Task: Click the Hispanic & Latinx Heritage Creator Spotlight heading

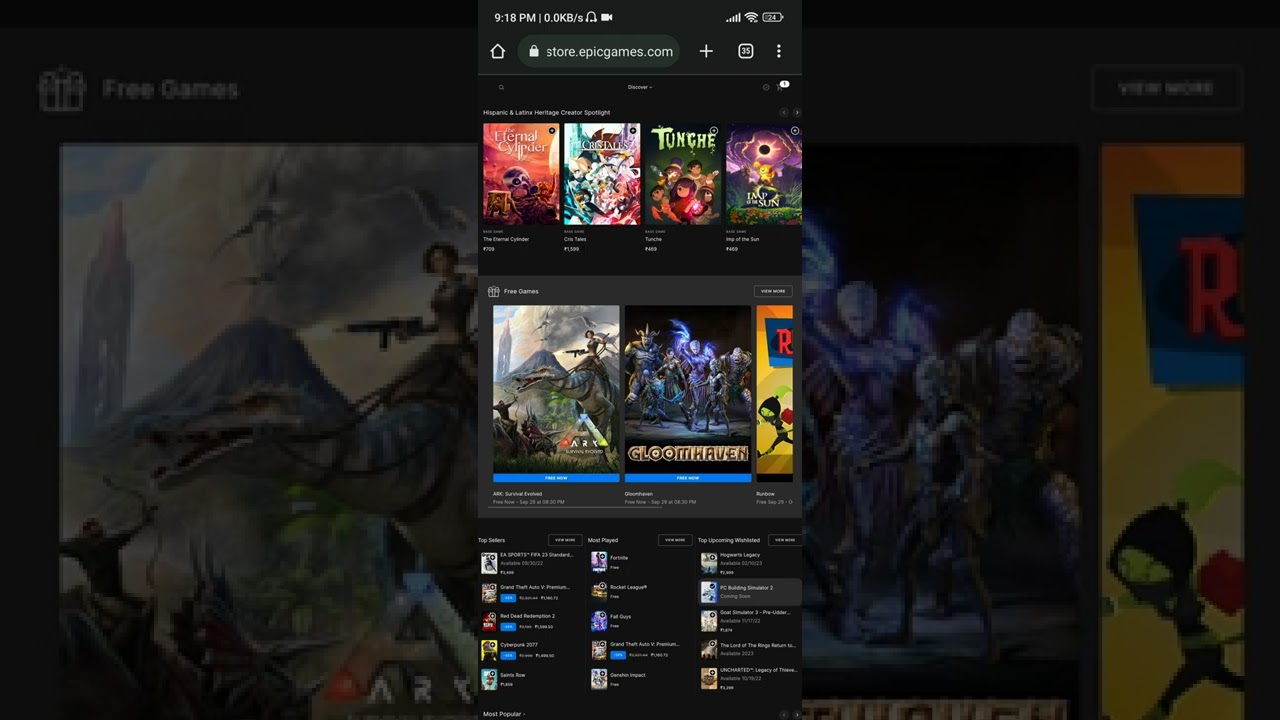Action: pyautogui.click(x=547, y=113)
